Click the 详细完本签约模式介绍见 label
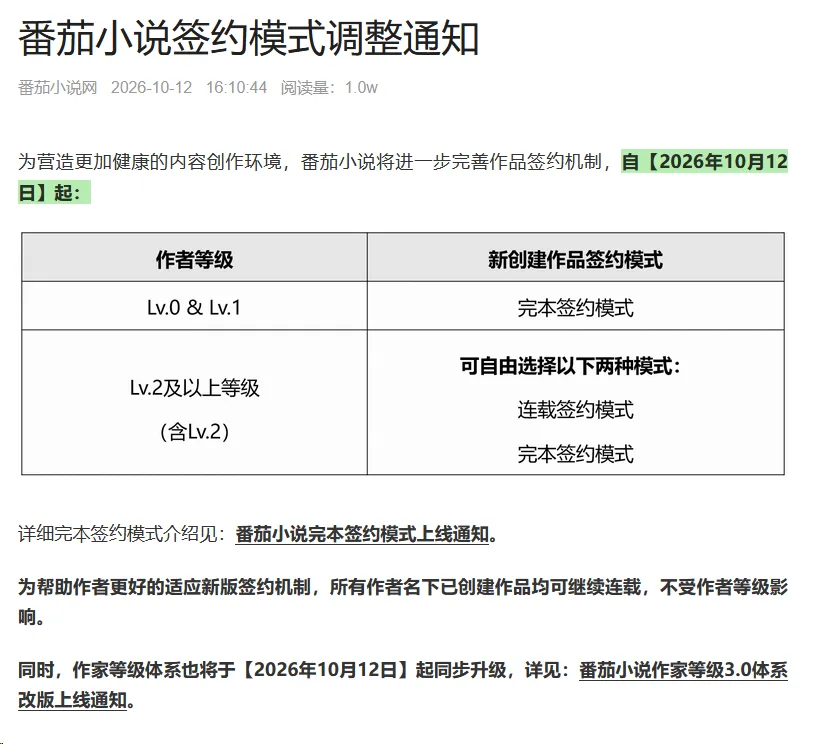This screenshot has width=814, height=744. tap(122, 534)
